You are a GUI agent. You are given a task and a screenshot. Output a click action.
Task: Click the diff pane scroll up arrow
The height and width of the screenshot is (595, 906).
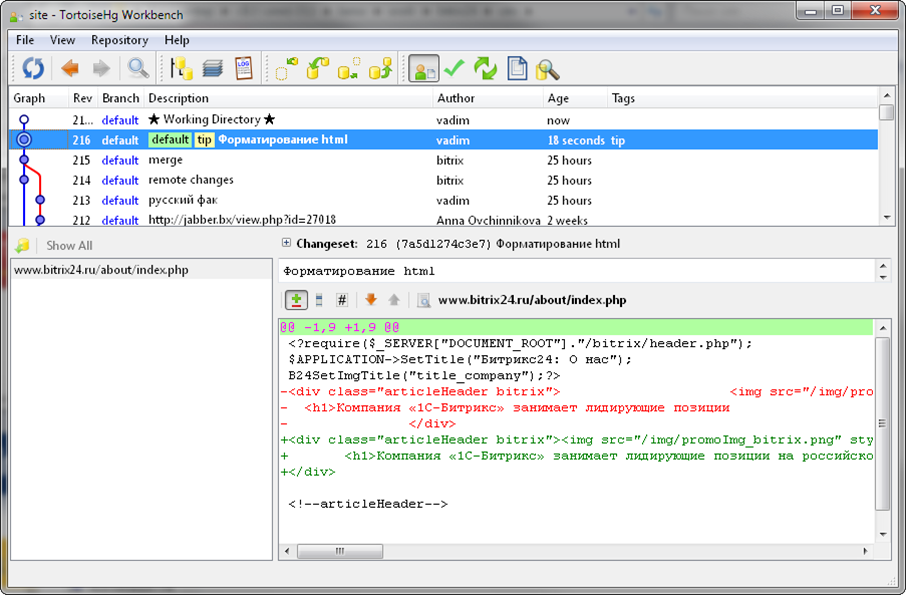[x=882, y=328]
